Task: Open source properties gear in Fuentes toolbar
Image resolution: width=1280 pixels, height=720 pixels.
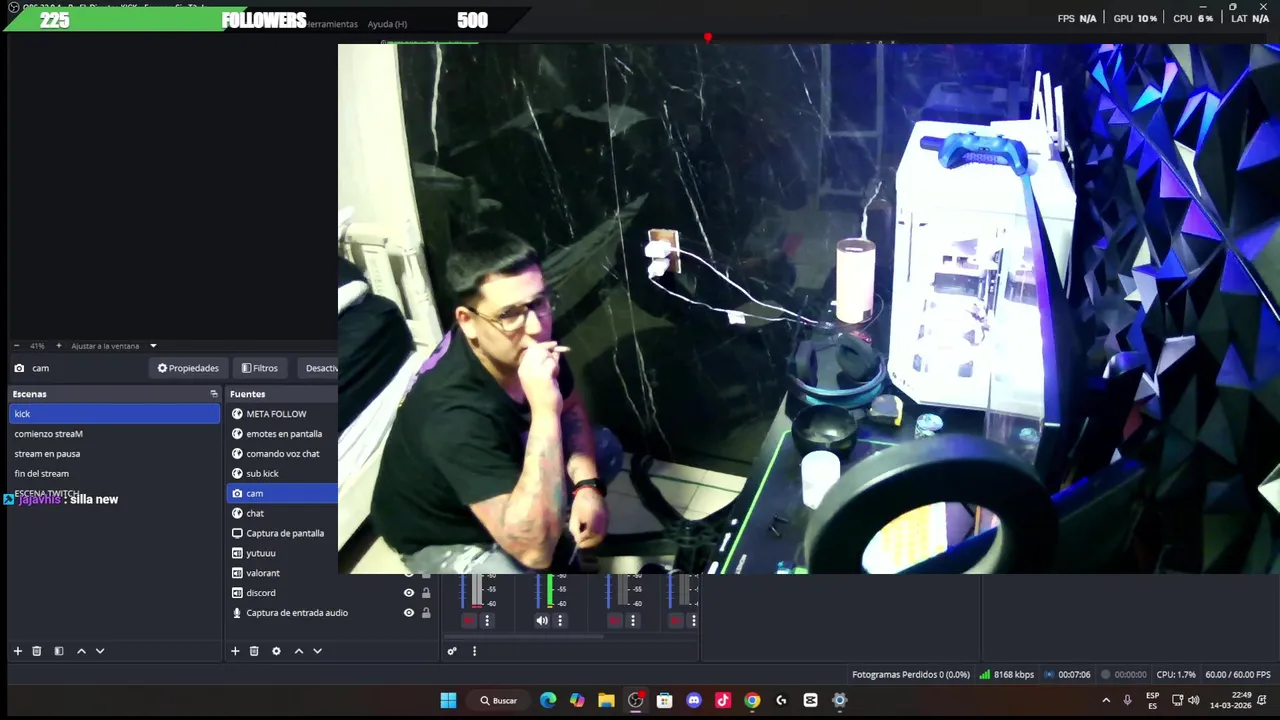Action: [x=276, y=651]
